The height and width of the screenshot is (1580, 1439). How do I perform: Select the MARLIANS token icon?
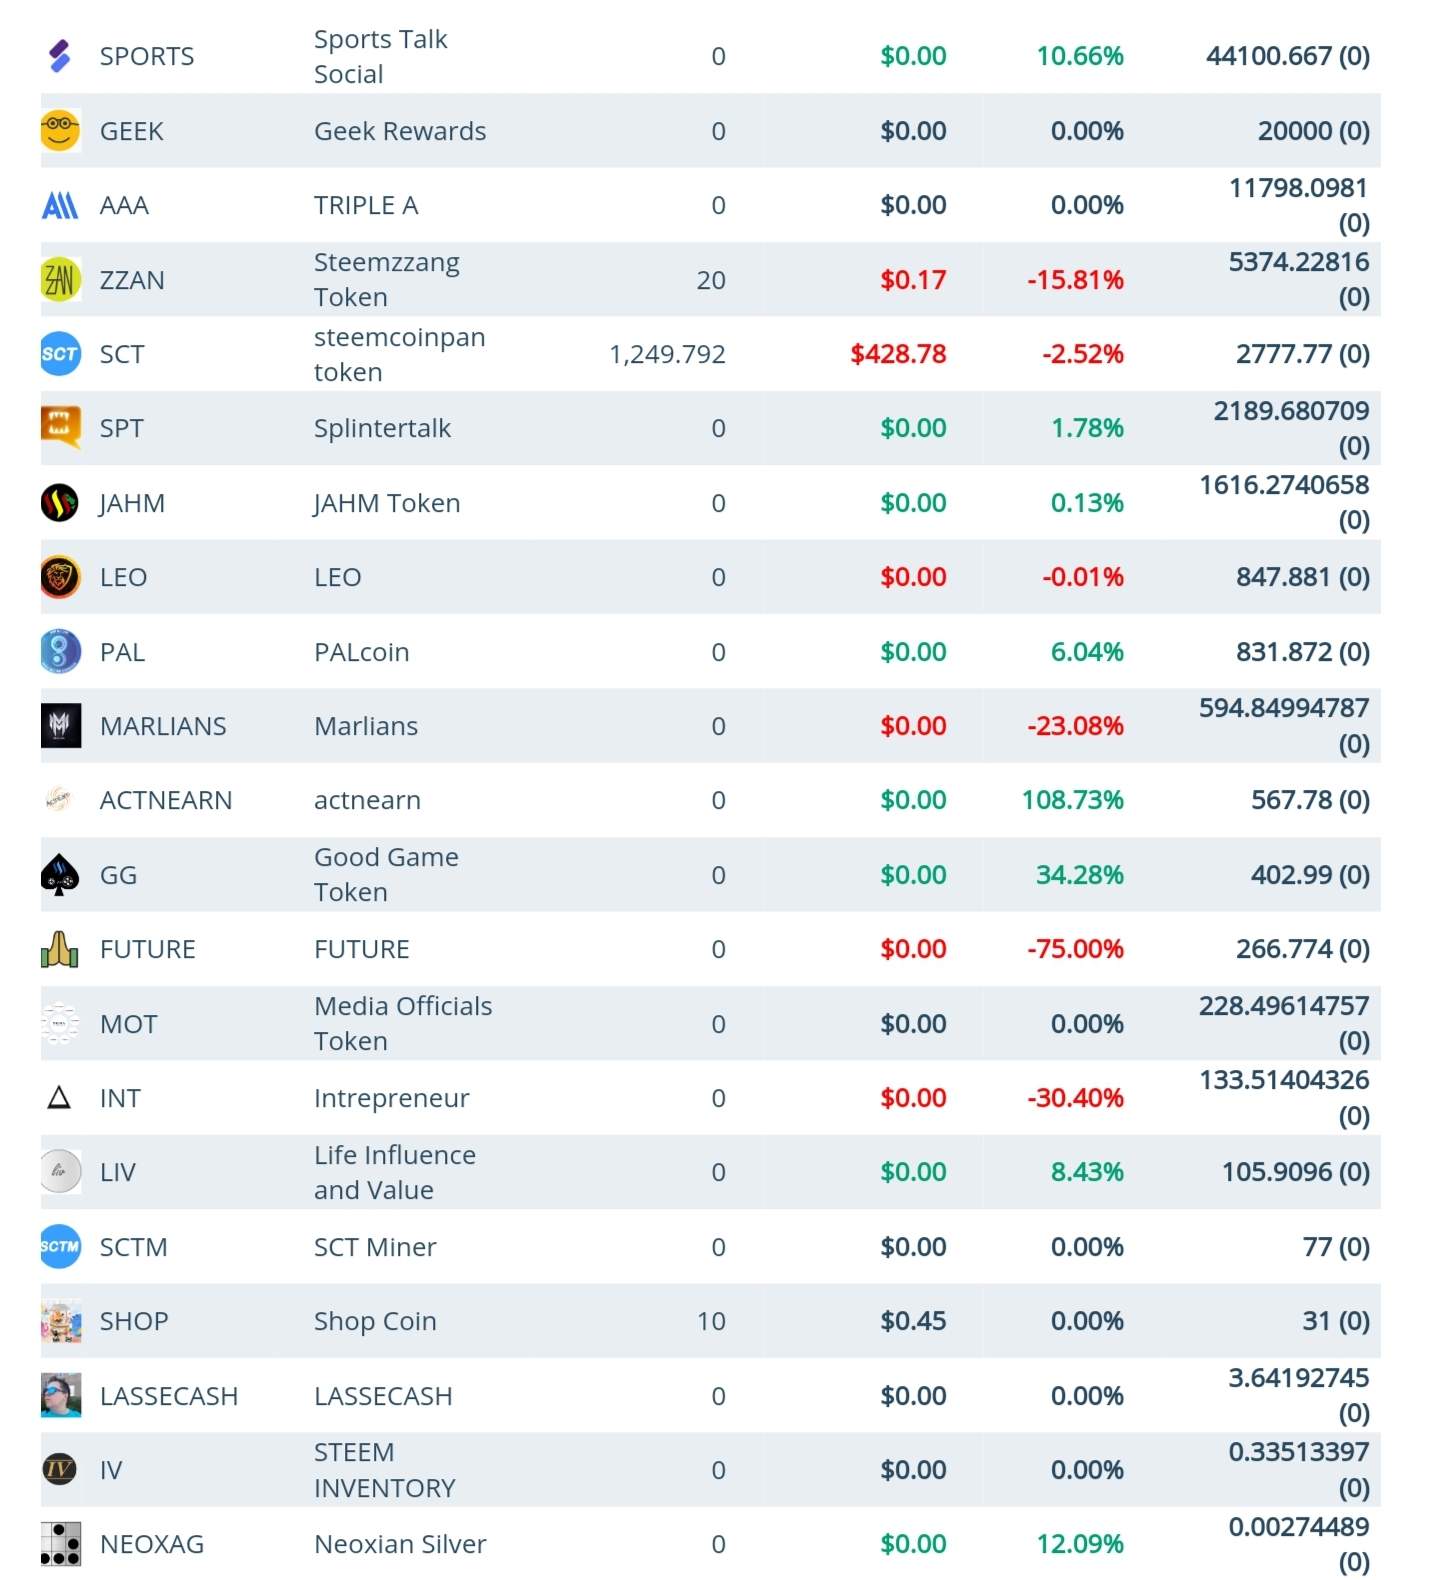coord(60,726)
